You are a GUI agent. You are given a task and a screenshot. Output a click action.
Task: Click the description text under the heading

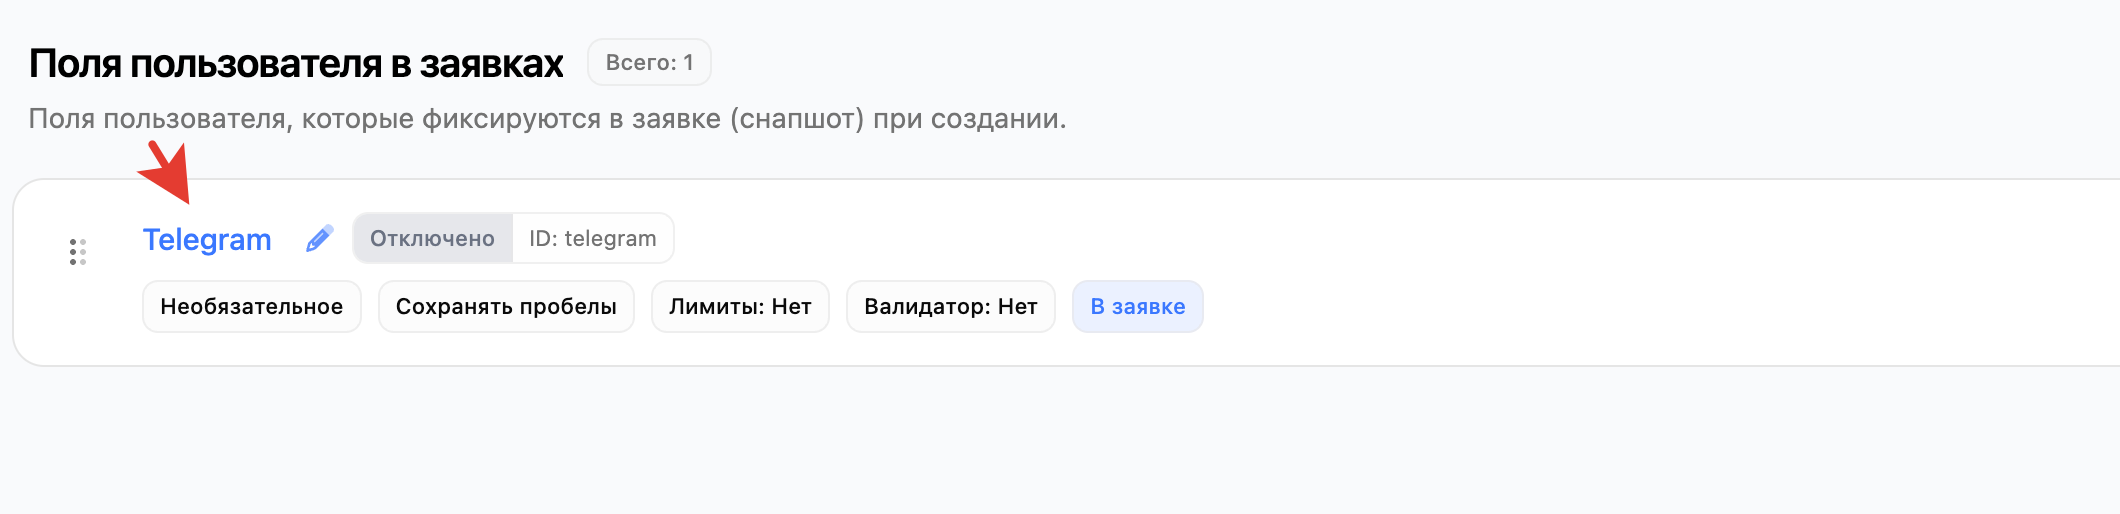[x=547, y=119]
